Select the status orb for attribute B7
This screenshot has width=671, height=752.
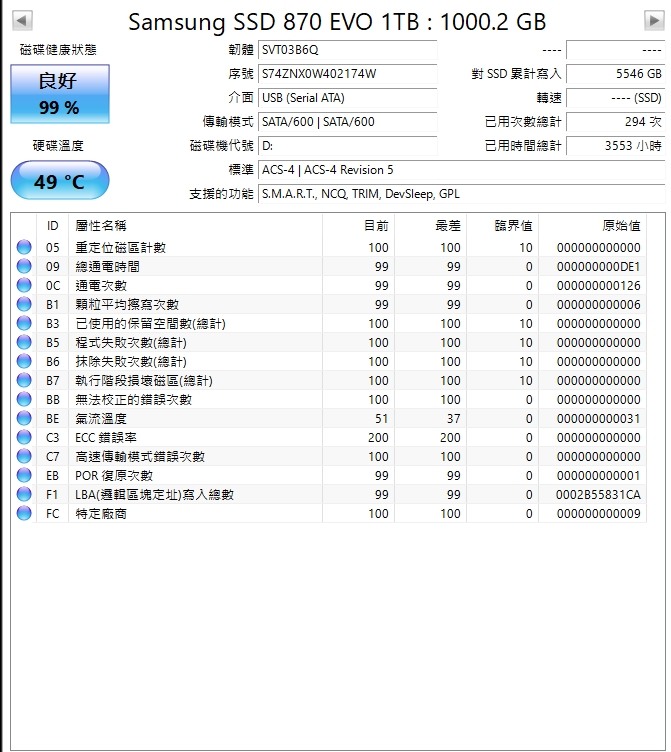tap(24, 380)
